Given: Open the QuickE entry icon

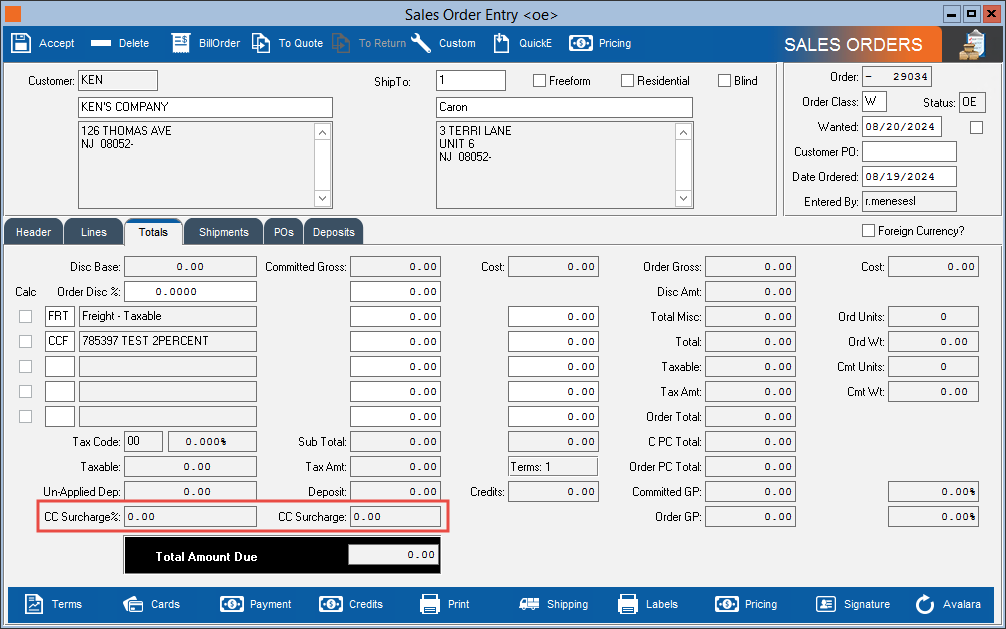Looking at the screenshot, I should 501,43.
